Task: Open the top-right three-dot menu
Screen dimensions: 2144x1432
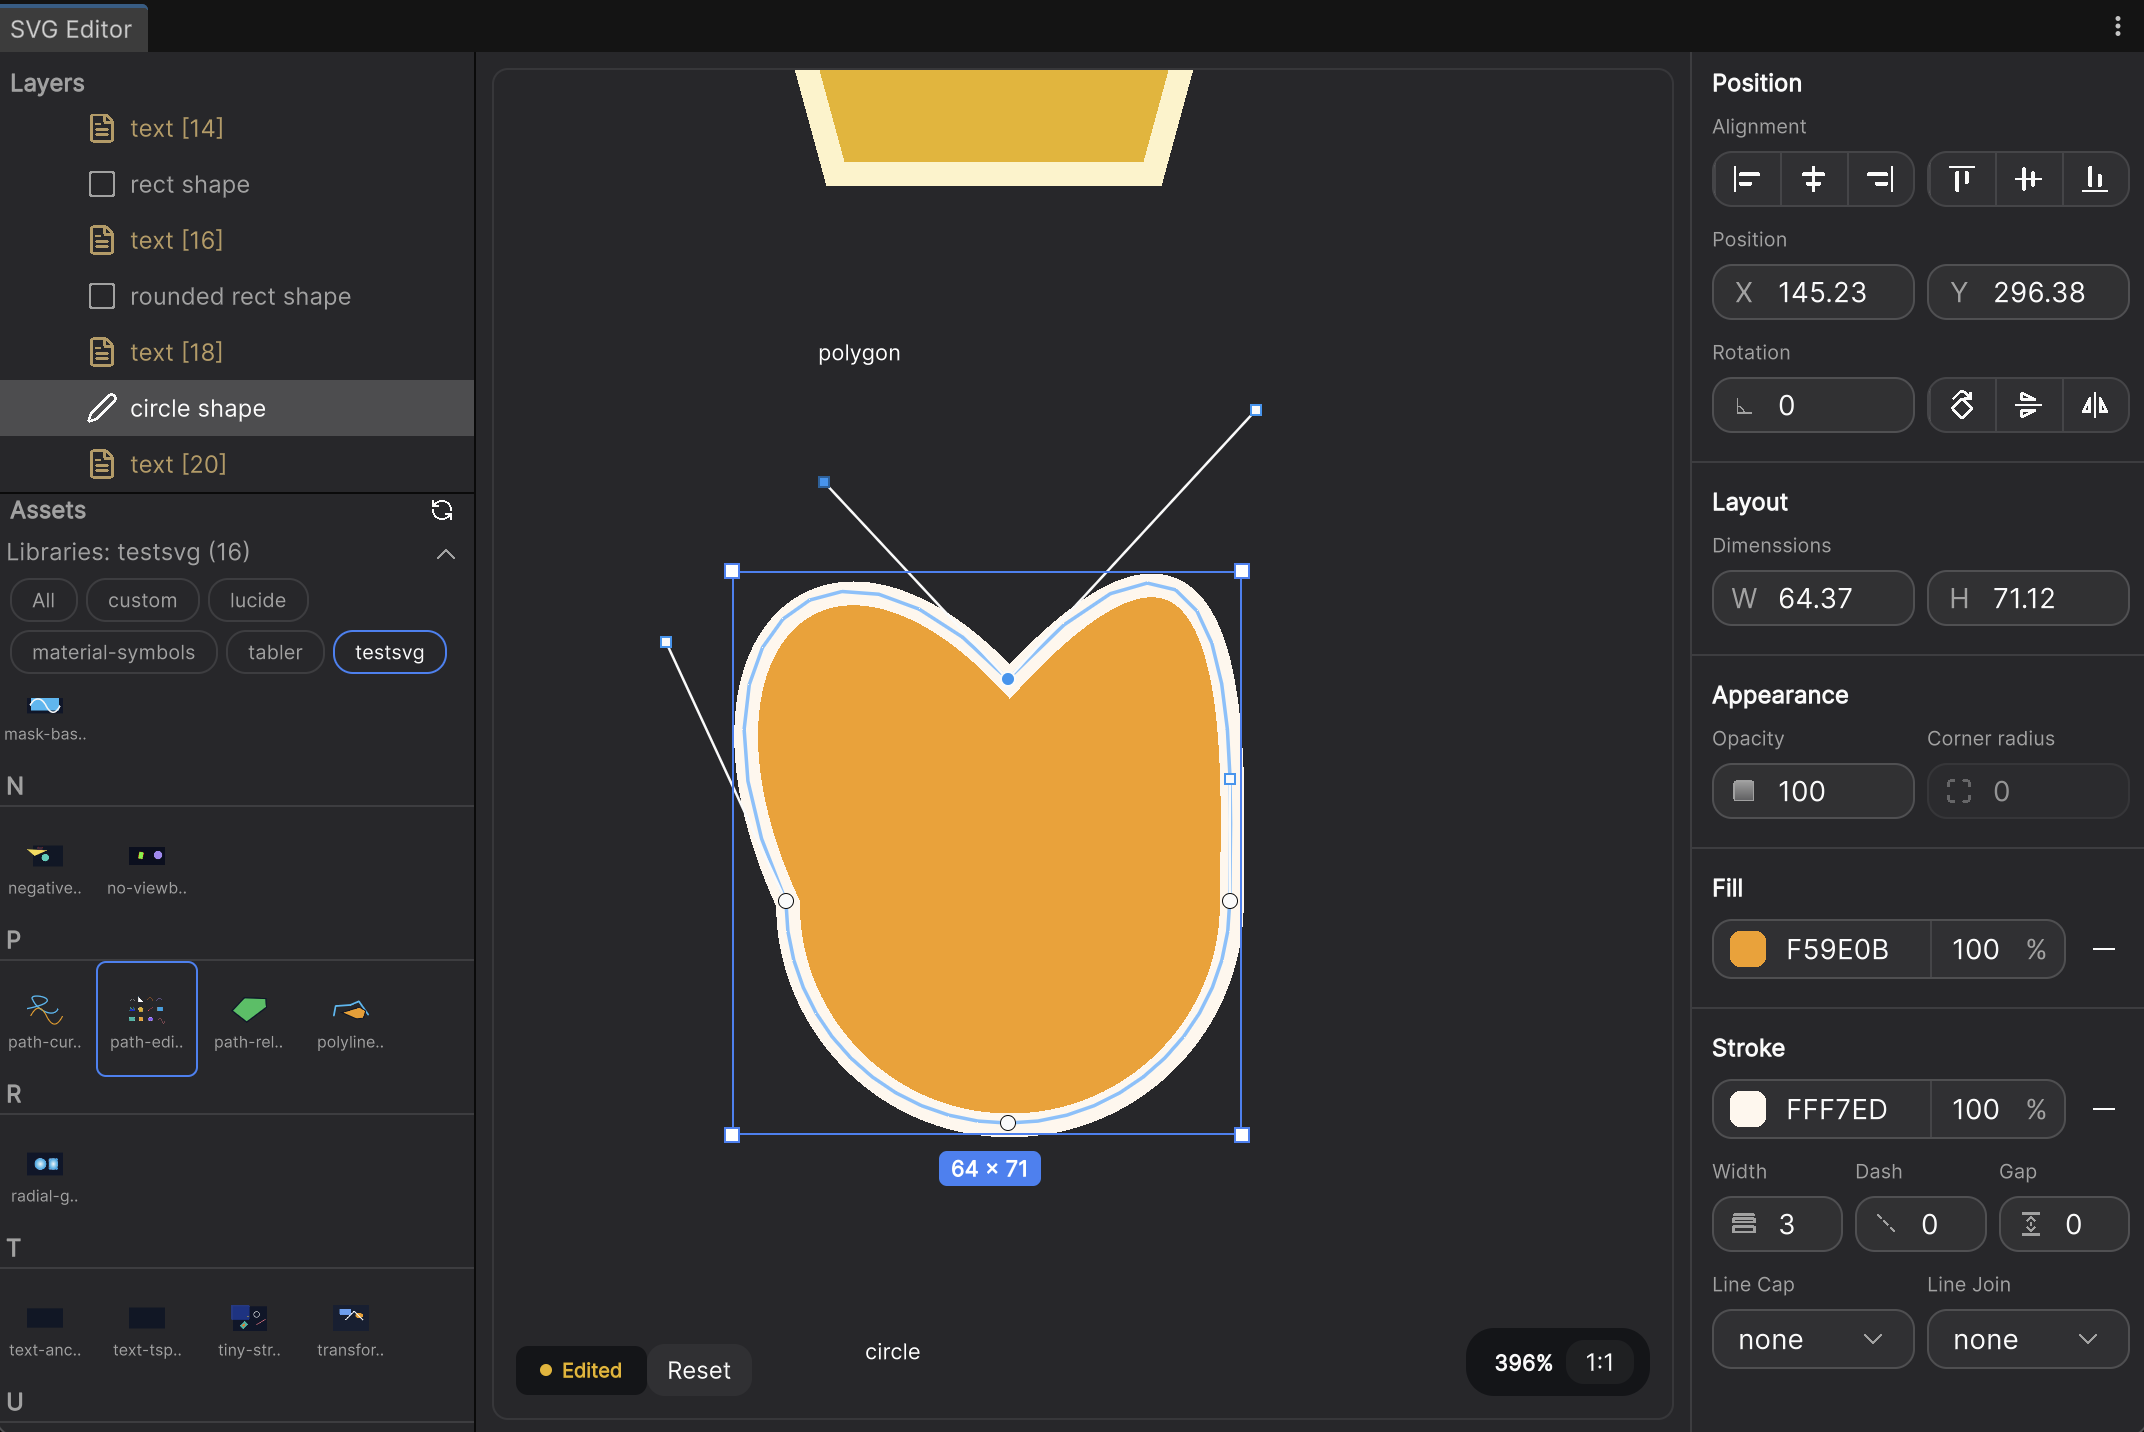Action: (2117, 26)
